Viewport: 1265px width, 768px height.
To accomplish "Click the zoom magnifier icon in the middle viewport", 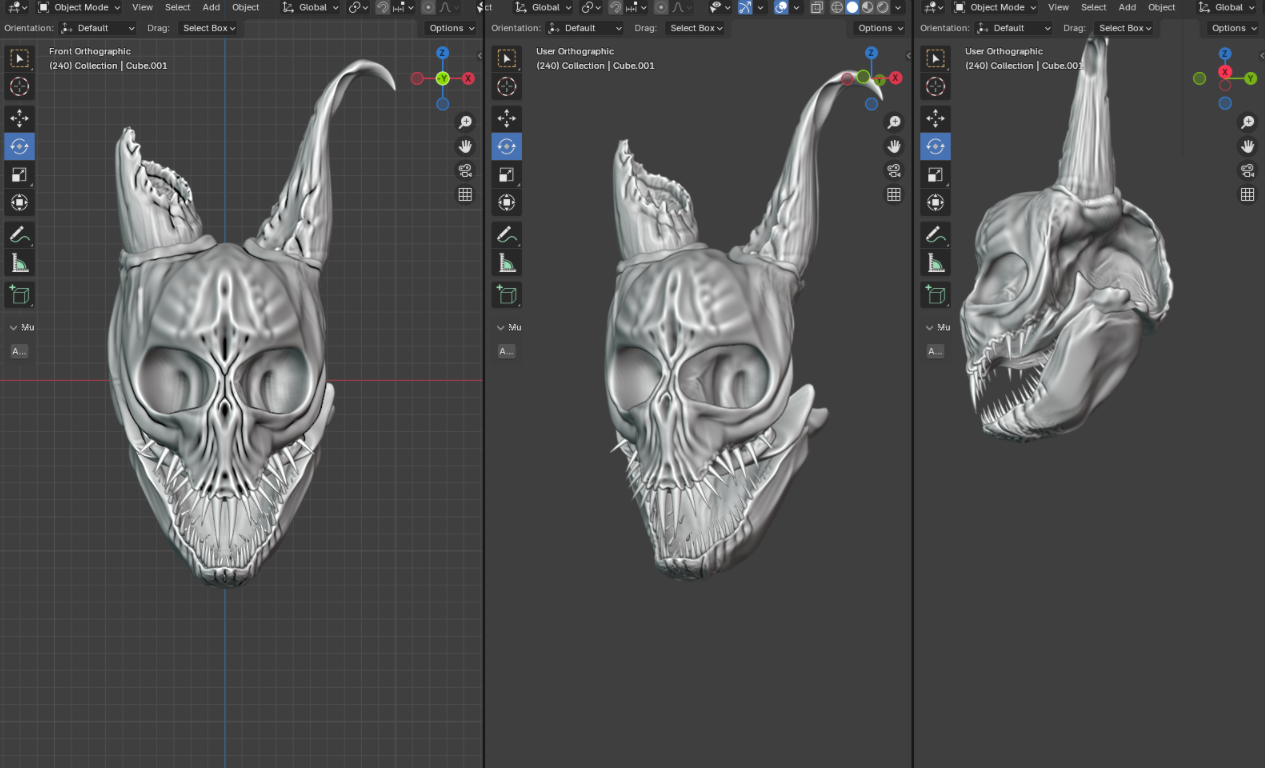I will 894,122.
